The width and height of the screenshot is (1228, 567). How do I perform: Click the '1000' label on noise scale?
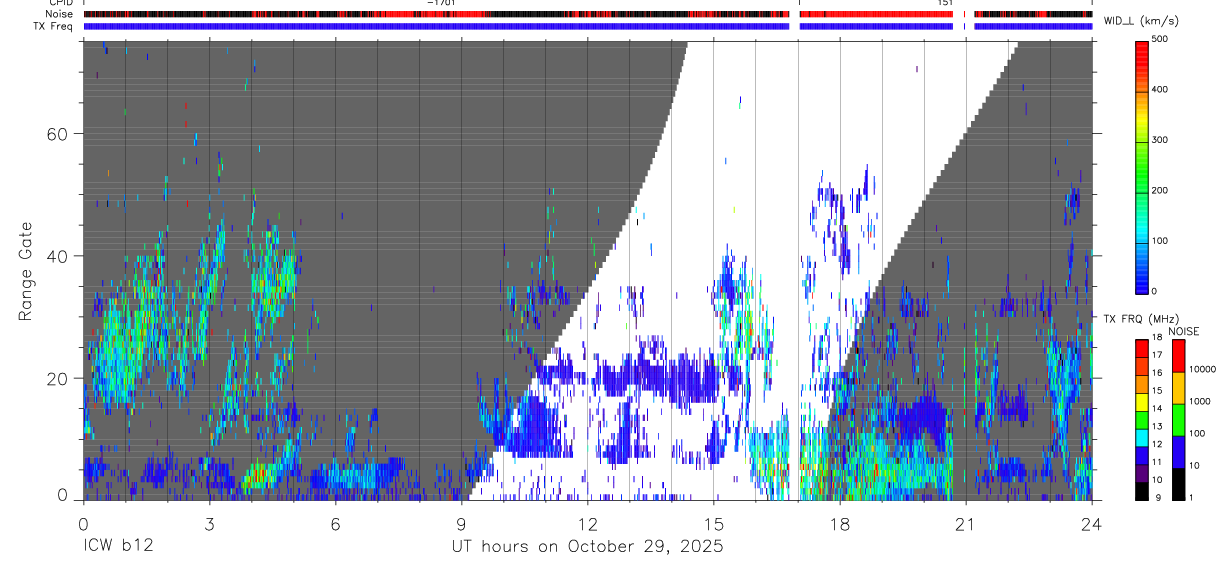(x=1199, y=401)
